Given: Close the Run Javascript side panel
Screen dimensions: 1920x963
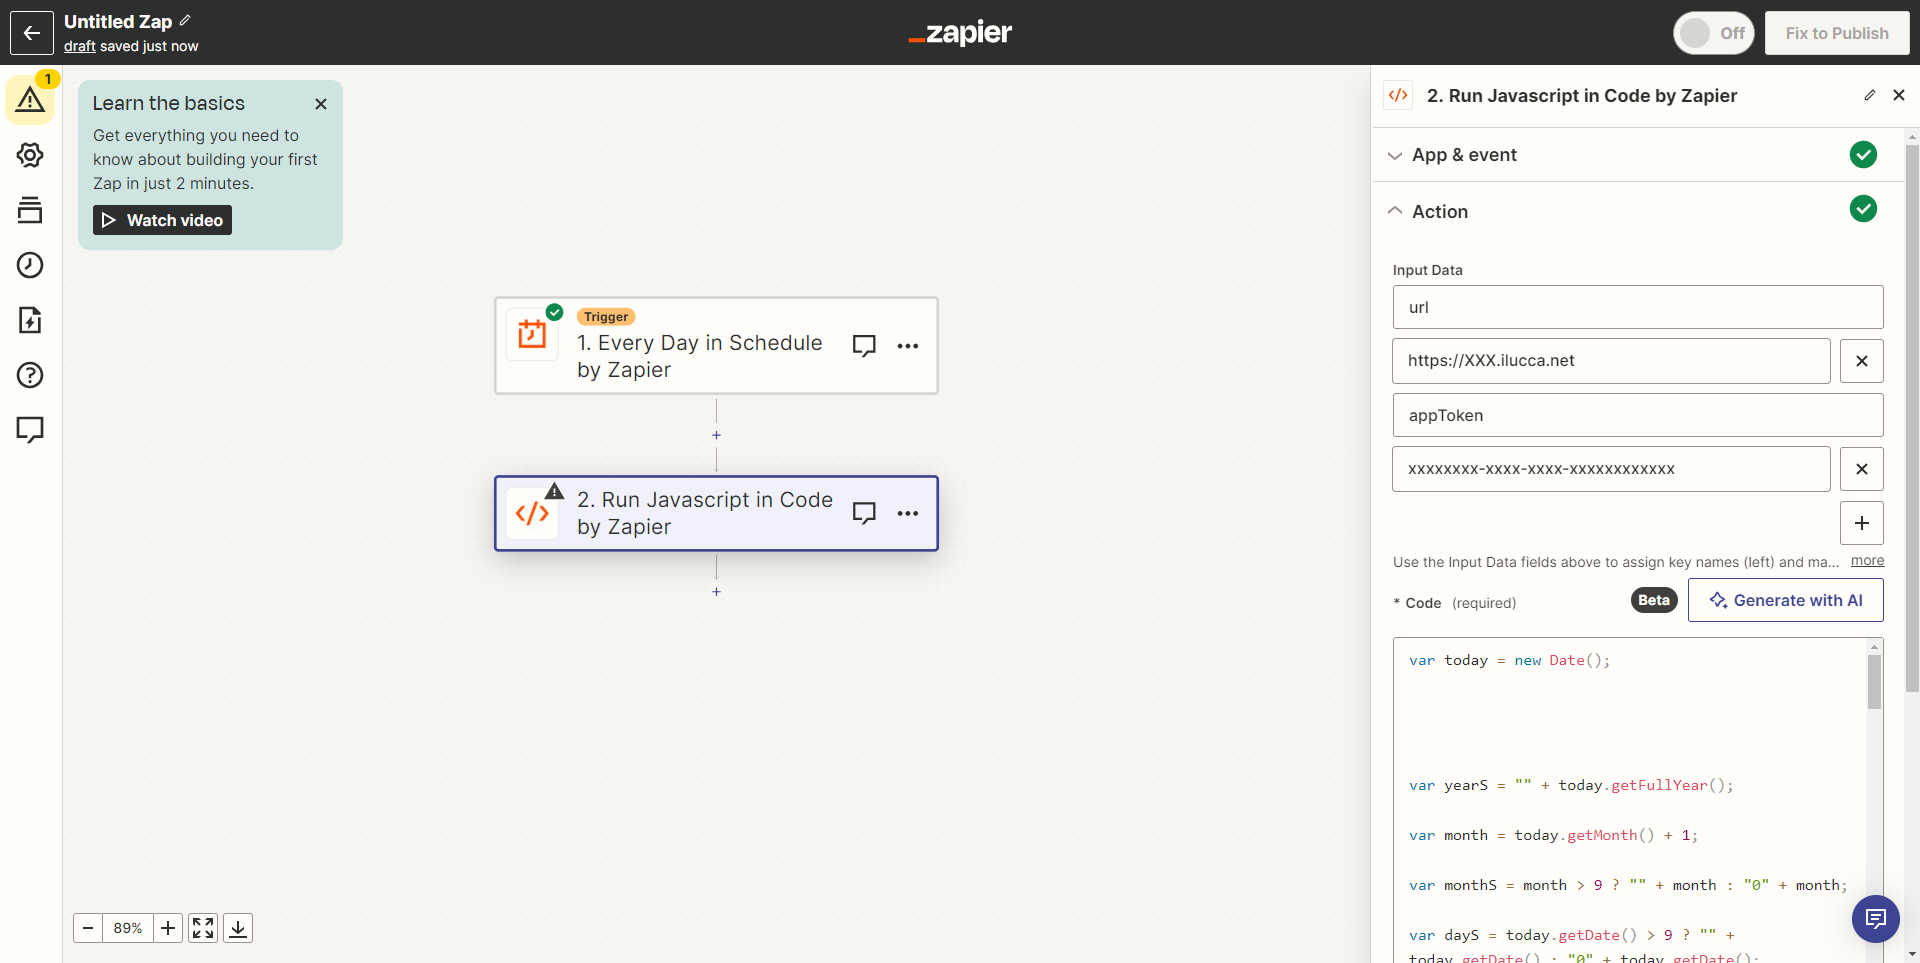Looking at the screenshot, I should pyautogui.click(x=1899, y=95).
